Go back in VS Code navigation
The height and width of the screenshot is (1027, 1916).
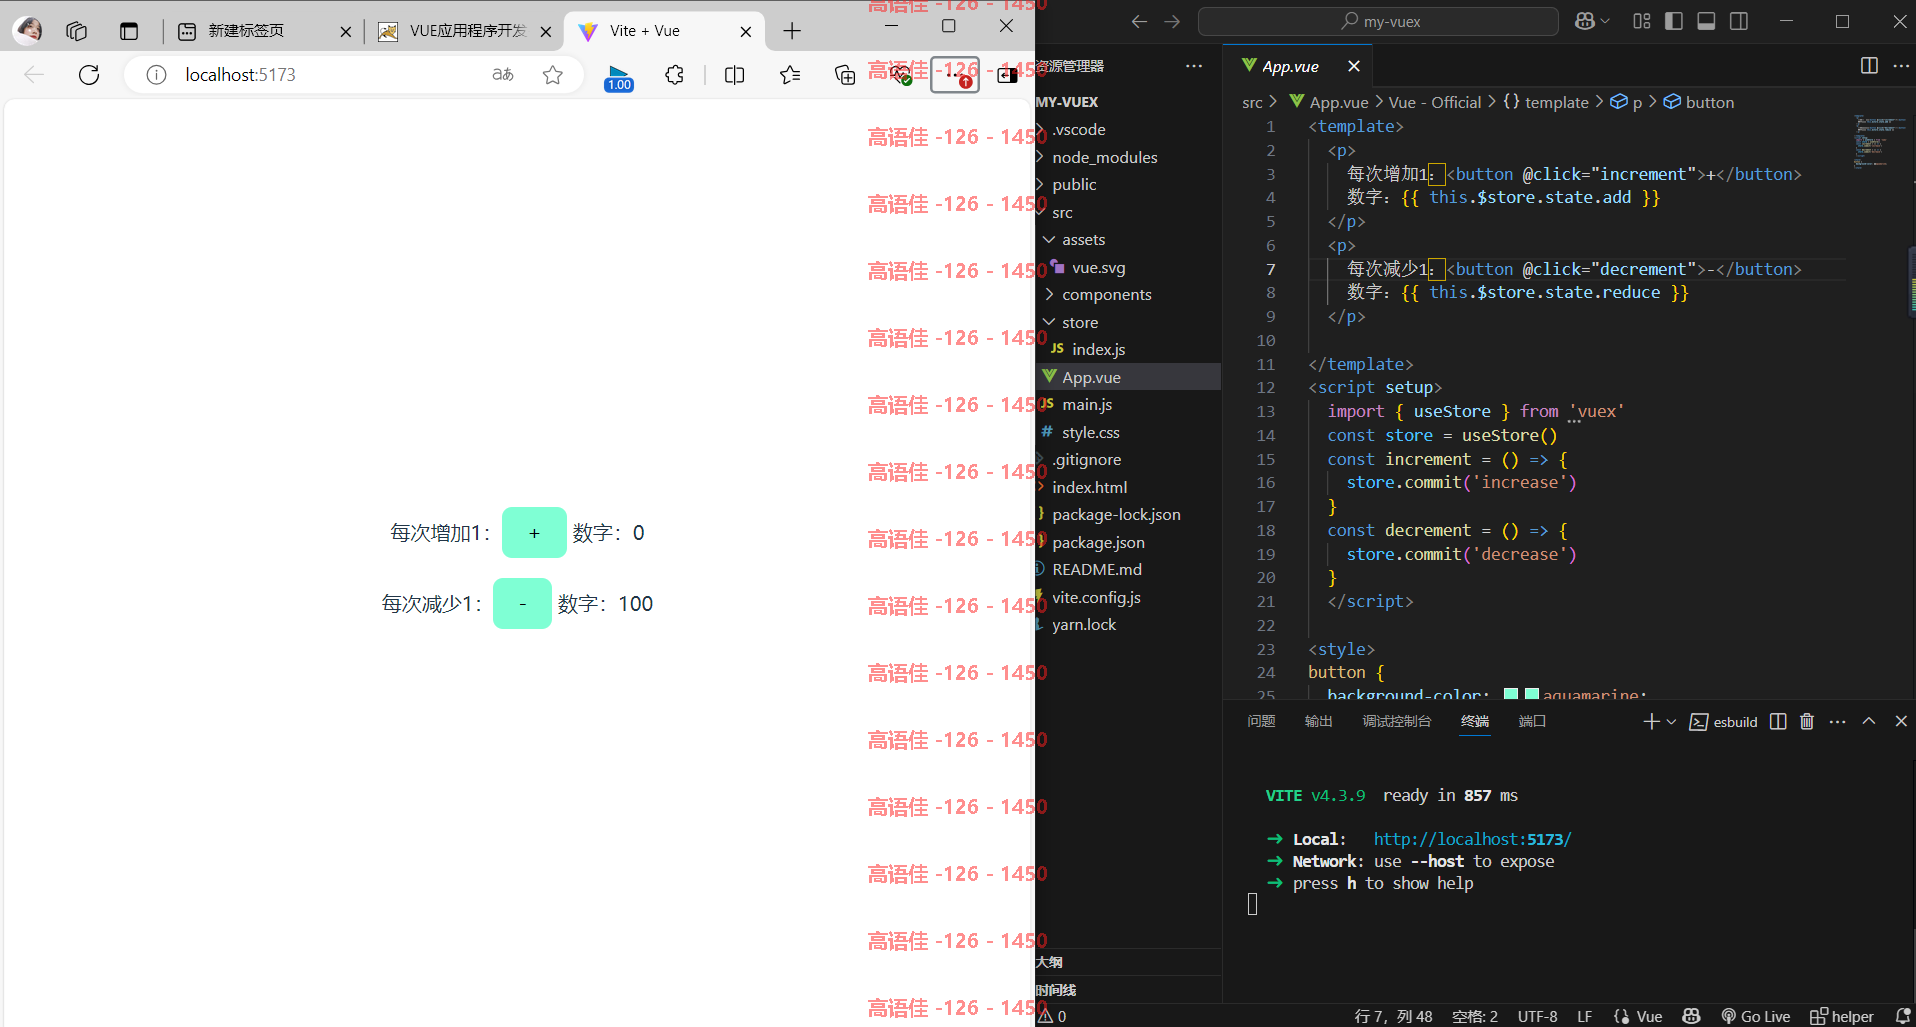pyautogui.click(x=1139, y=21)
